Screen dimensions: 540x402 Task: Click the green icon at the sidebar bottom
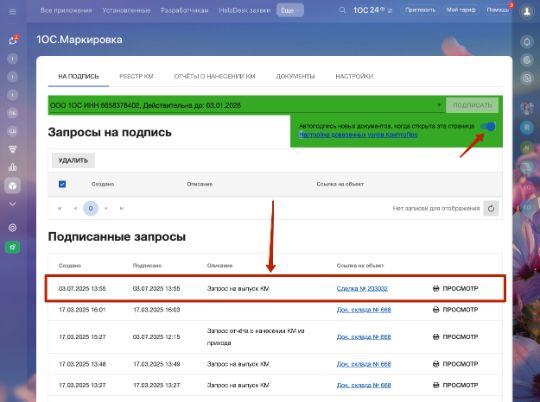coord(12,247)
